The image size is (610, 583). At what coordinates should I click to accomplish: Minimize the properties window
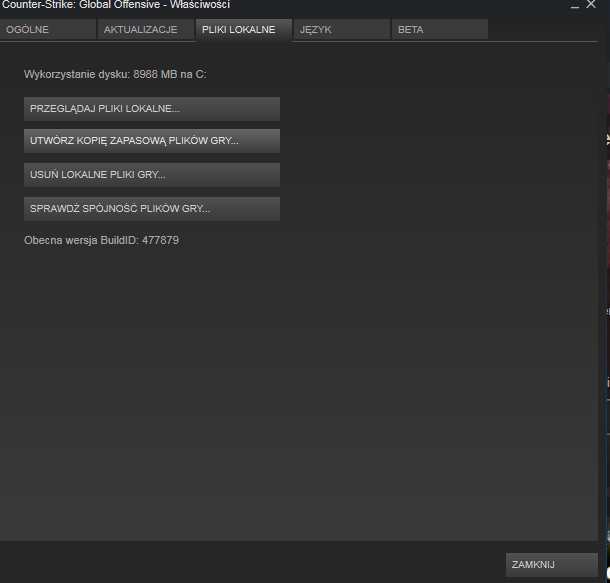(575, 5)
